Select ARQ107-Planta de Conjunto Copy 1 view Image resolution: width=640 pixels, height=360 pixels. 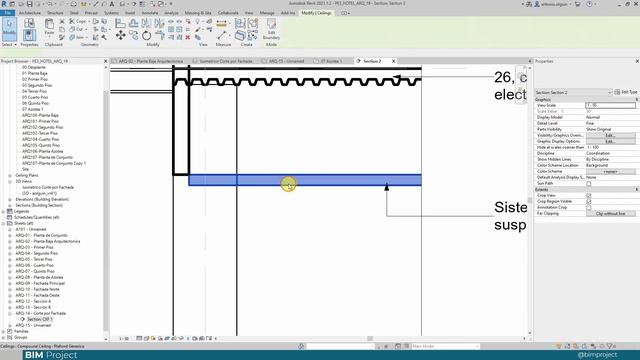pyautogui.click(x=54, y=163)
